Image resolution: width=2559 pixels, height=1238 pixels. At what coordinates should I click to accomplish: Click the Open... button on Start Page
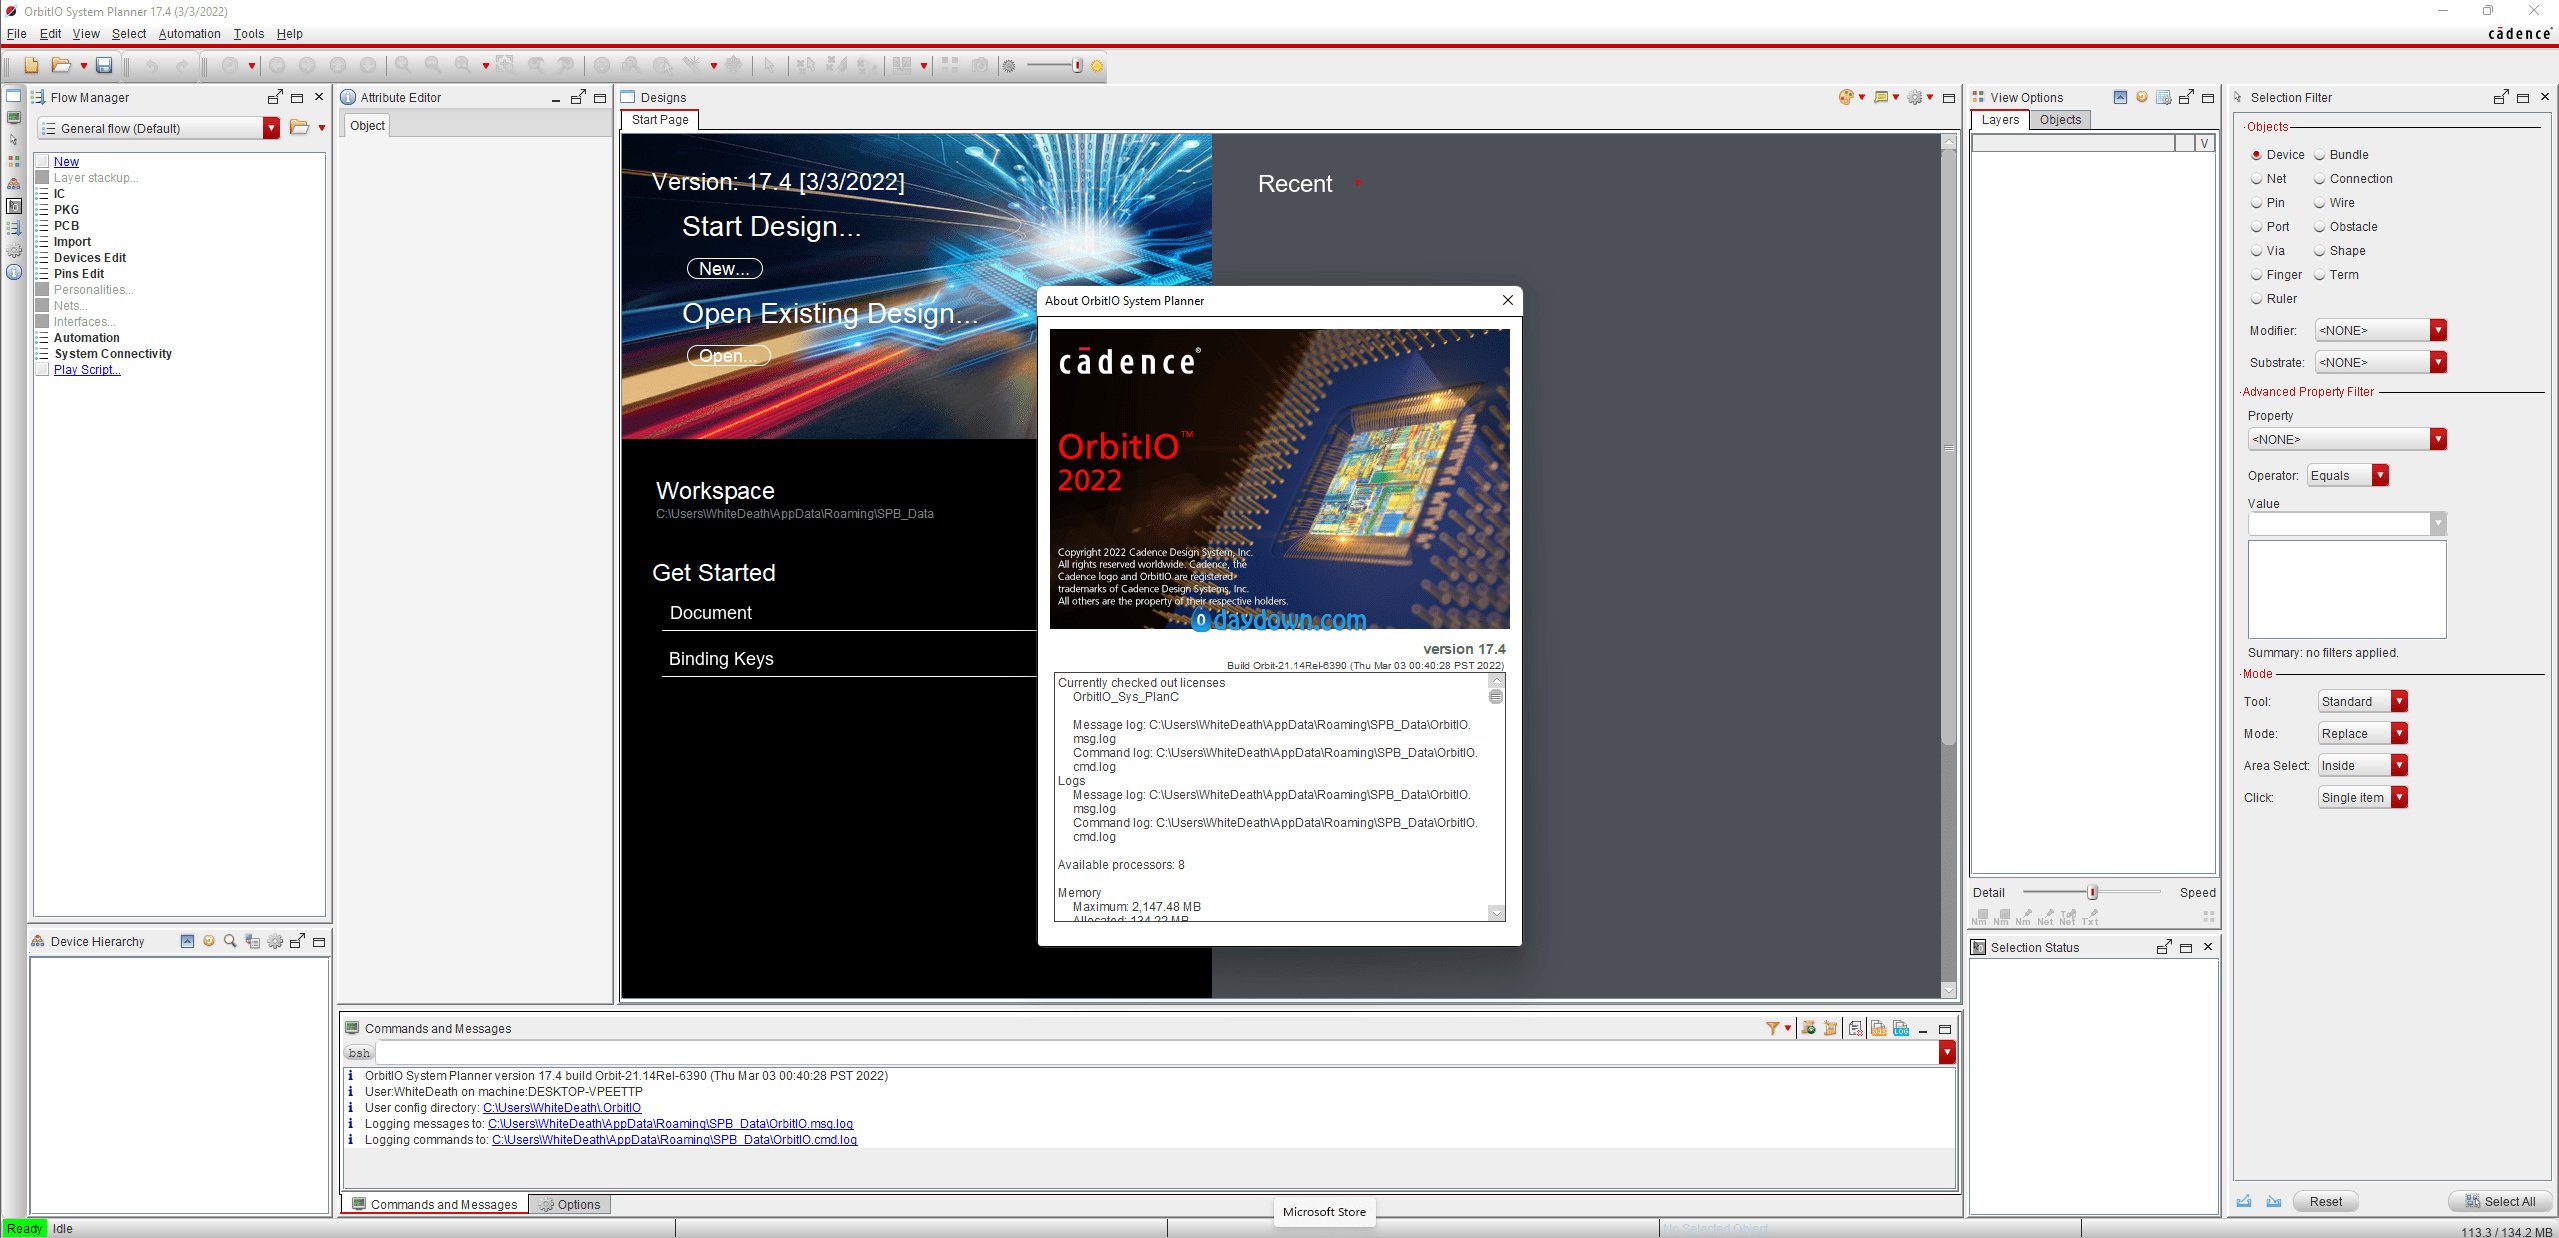click(728, 355)
